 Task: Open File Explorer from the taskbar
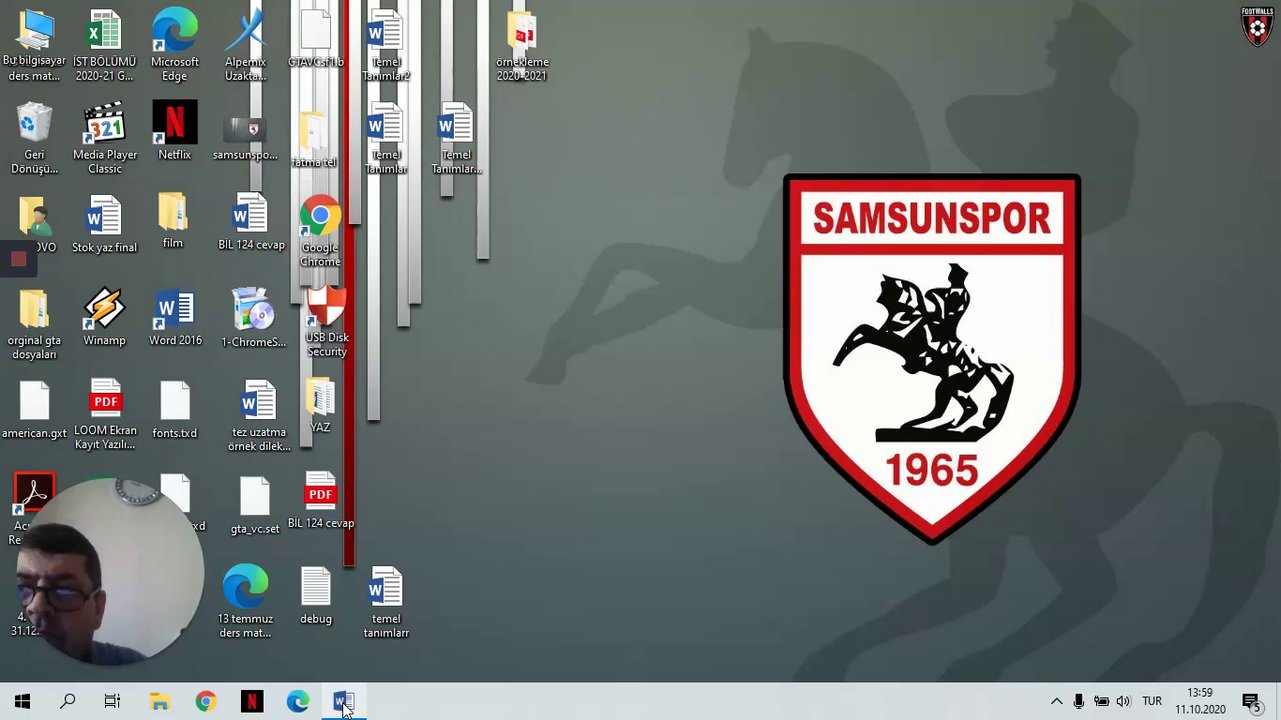click(x=159, y=702)
